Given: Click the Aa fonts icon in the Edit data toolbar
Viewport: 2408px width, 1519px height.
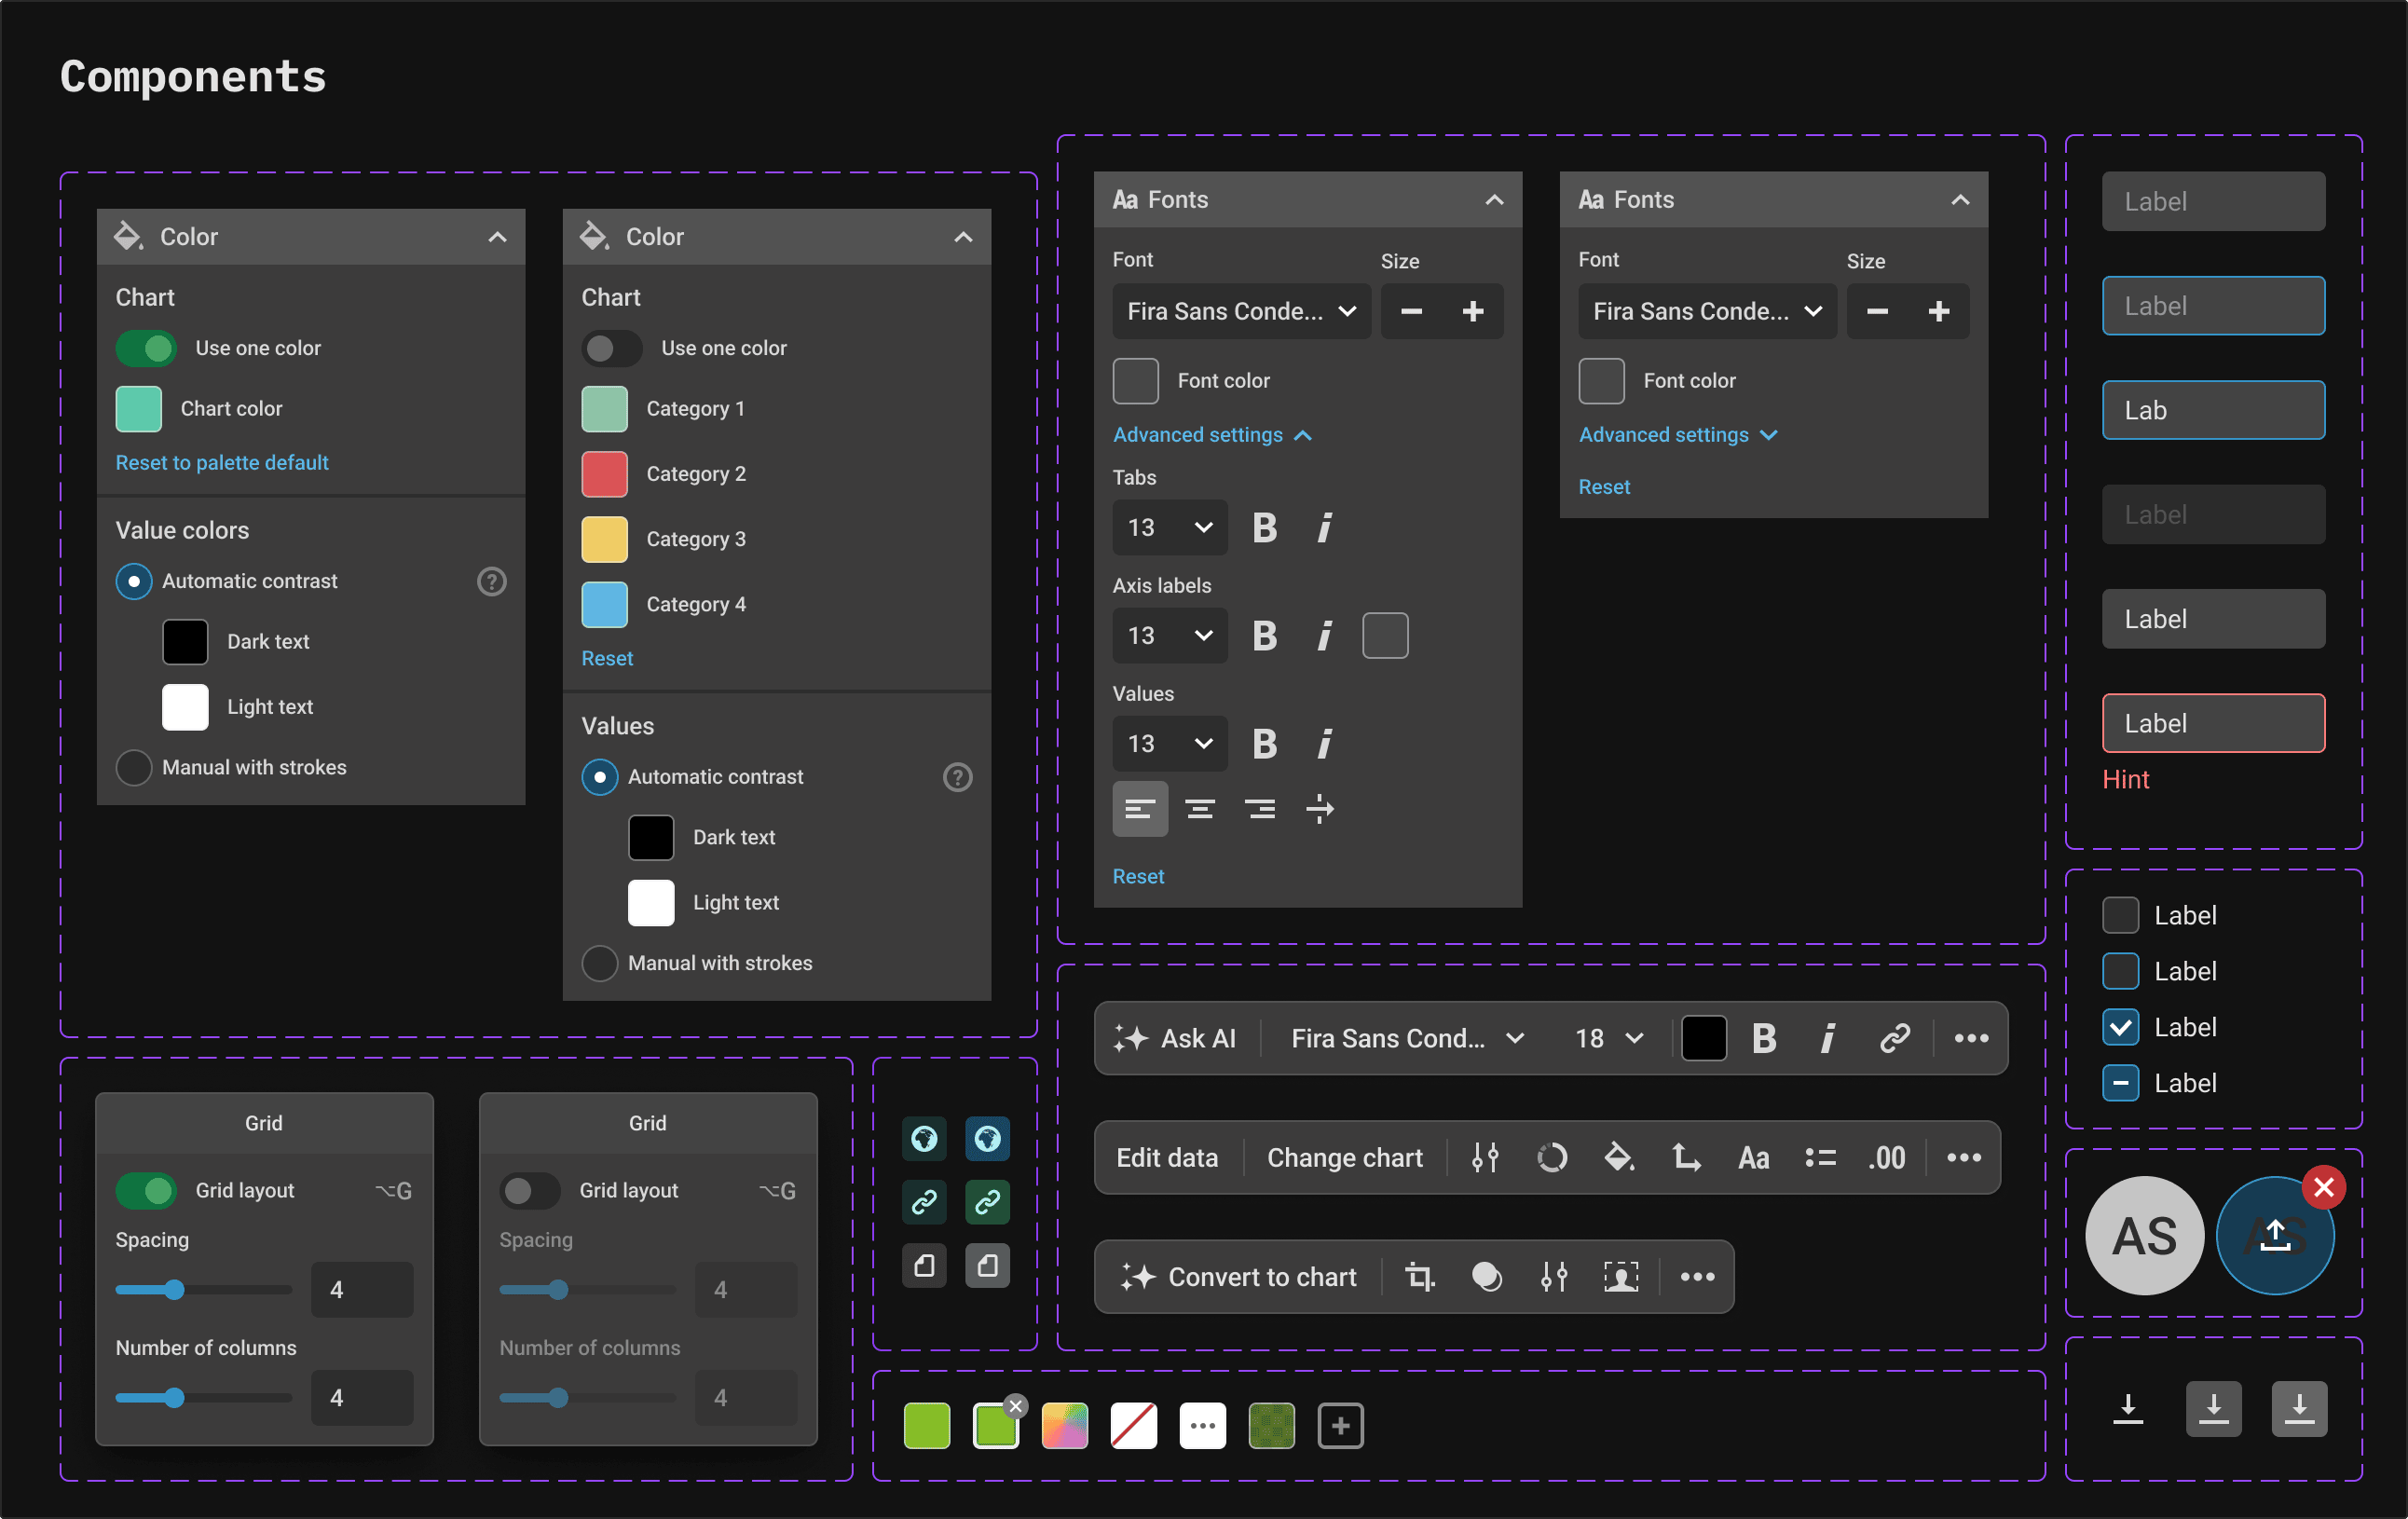Looking at the screenshot, I should pyautogui.click(x=1753, y=1158).
